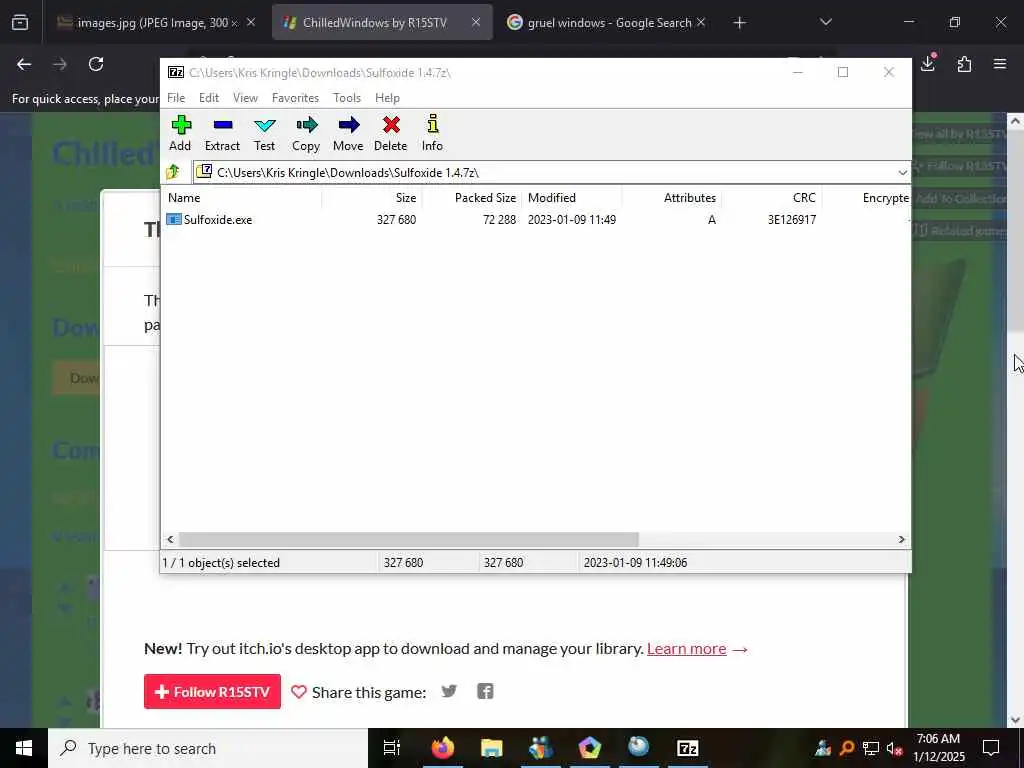Open the 7-Zip File menu
Image resolution: width=1024 pixels, height=768 pixels.
pyautogui.click(x=176, y=98)
